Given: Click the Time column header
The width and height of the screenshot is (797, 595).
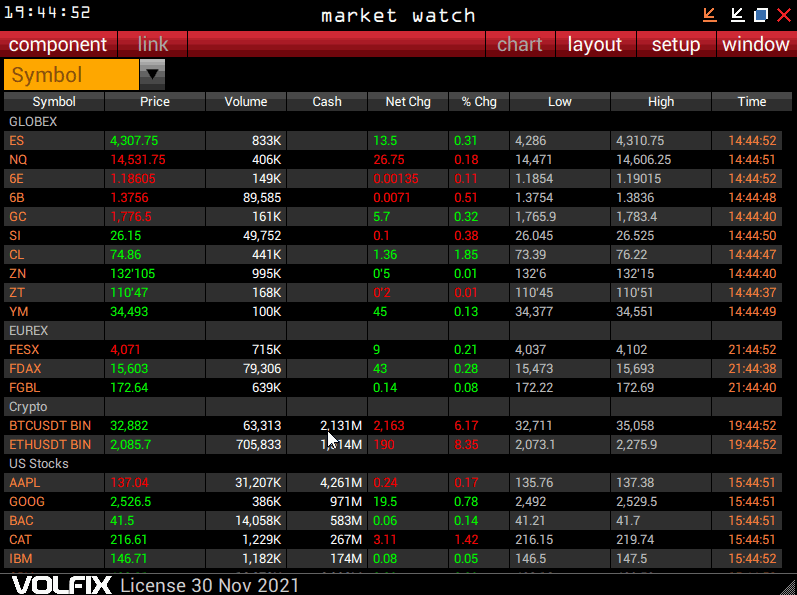Looking at the screenshot, I should point(752,102).
